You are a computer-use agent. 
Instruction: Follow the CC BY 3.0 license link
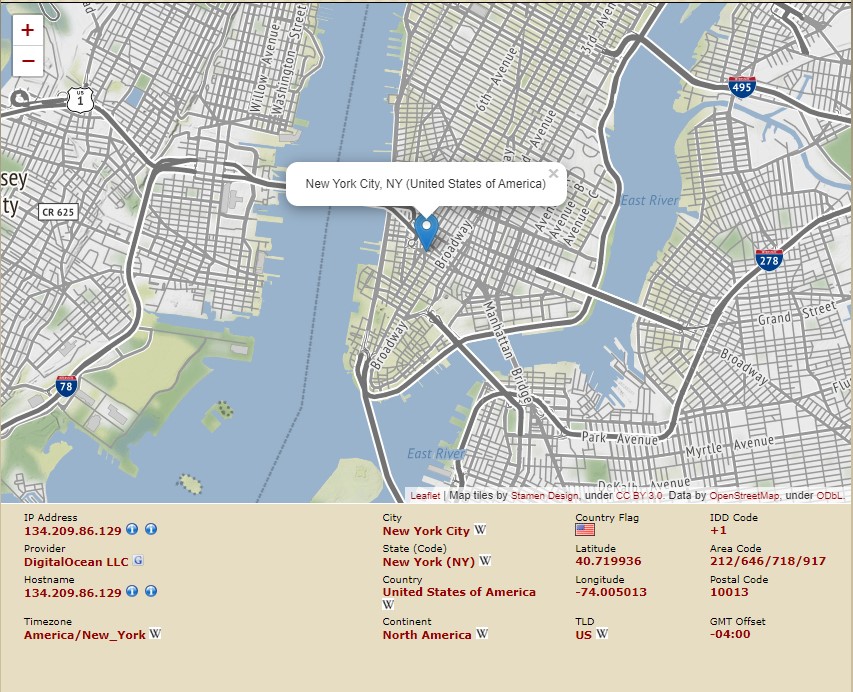coord(639,495)
